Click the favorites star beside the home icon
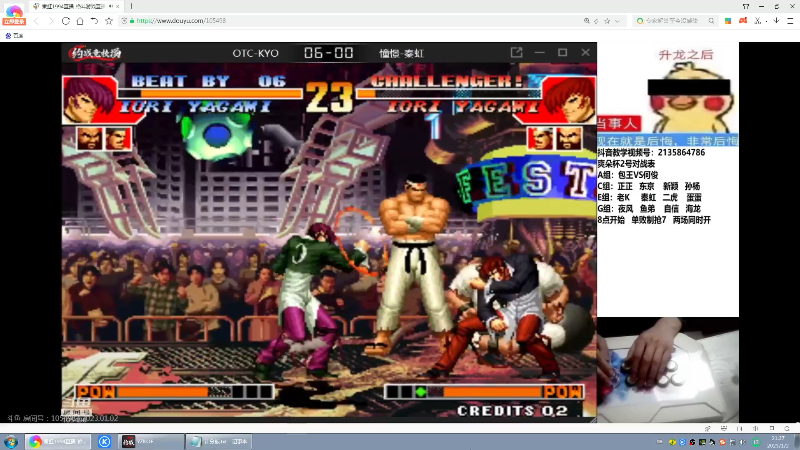Viewport: 800px width, 450px height. pos(109,21)
